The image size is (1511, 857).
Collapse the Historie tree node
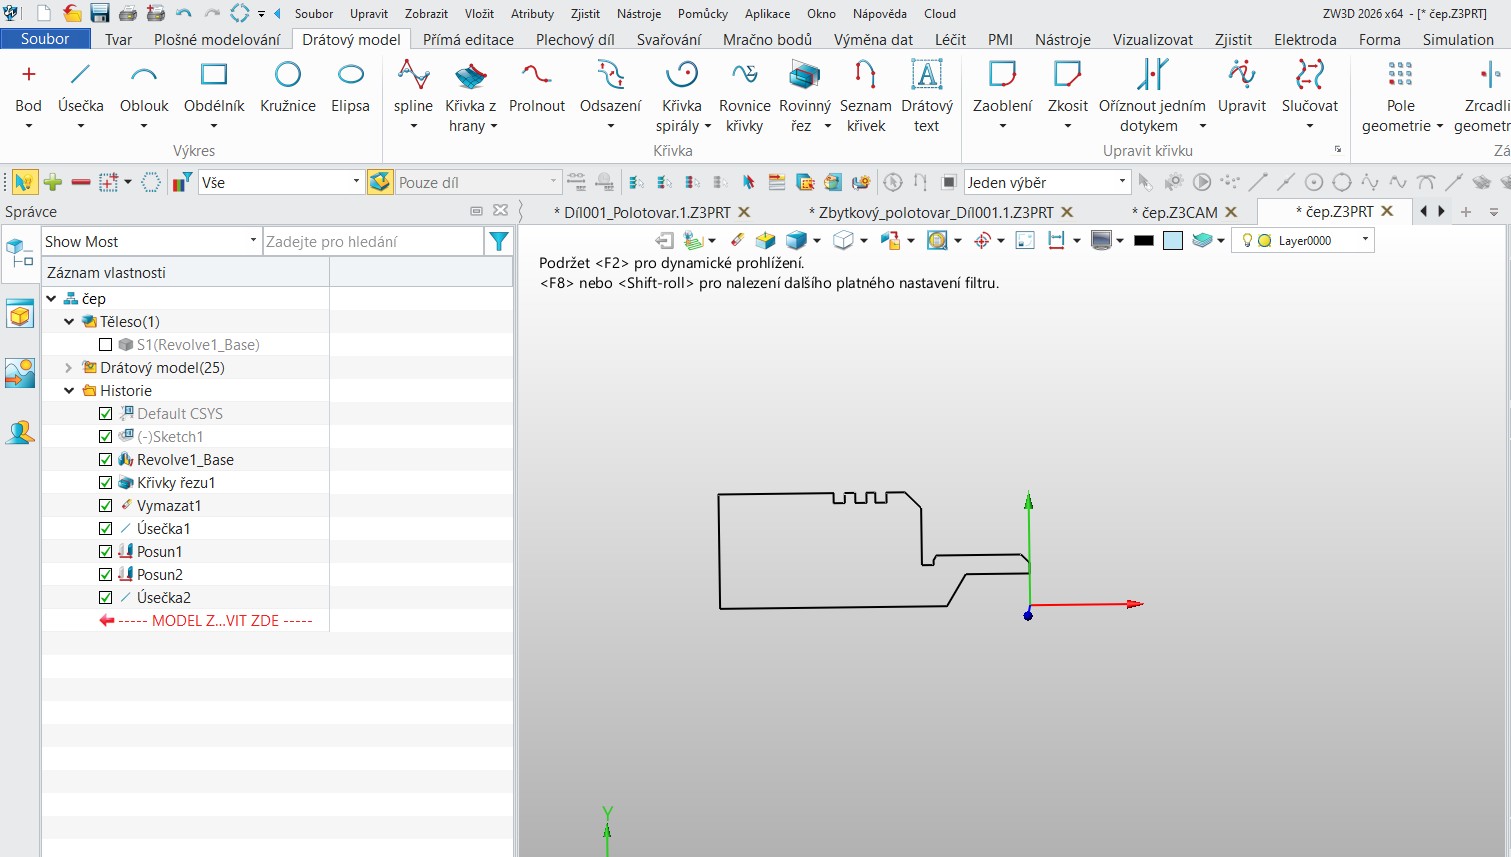(69, 391)
